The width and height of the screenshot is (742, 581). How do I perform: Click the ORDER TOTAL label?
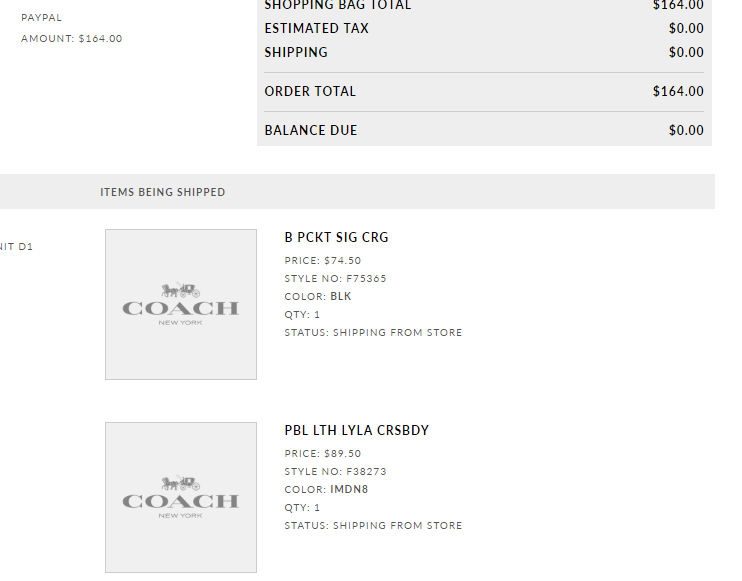click(310, 91)
